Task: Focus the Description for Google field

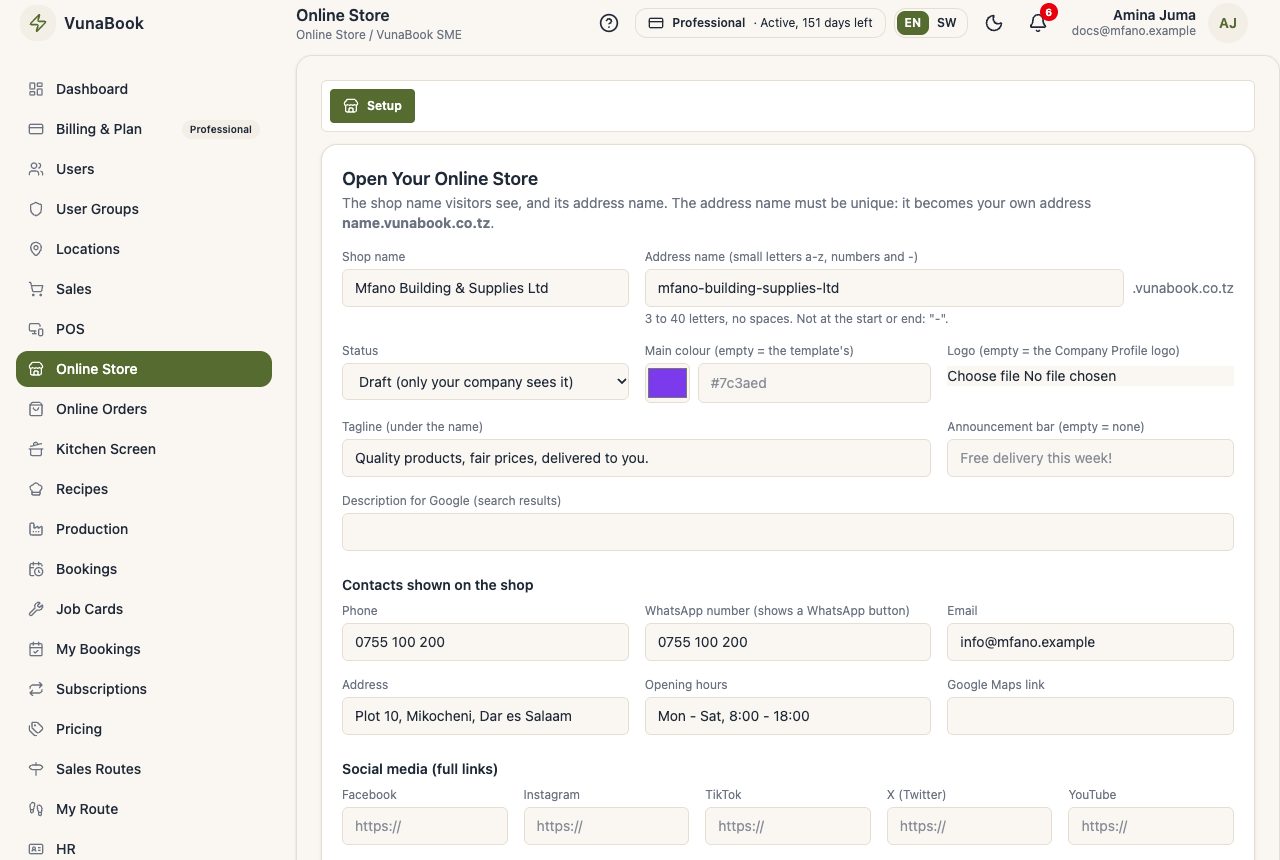Action: coord(788,532)
